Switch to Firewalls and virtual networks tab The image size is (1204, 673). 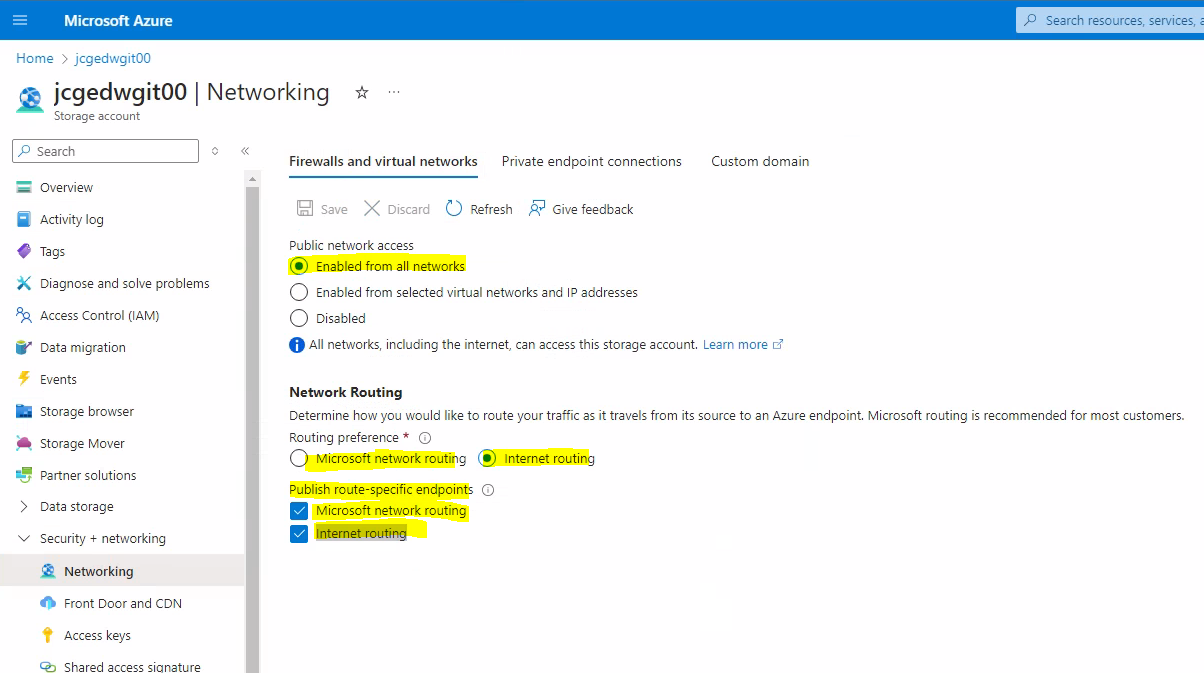[x=383, y=161]
